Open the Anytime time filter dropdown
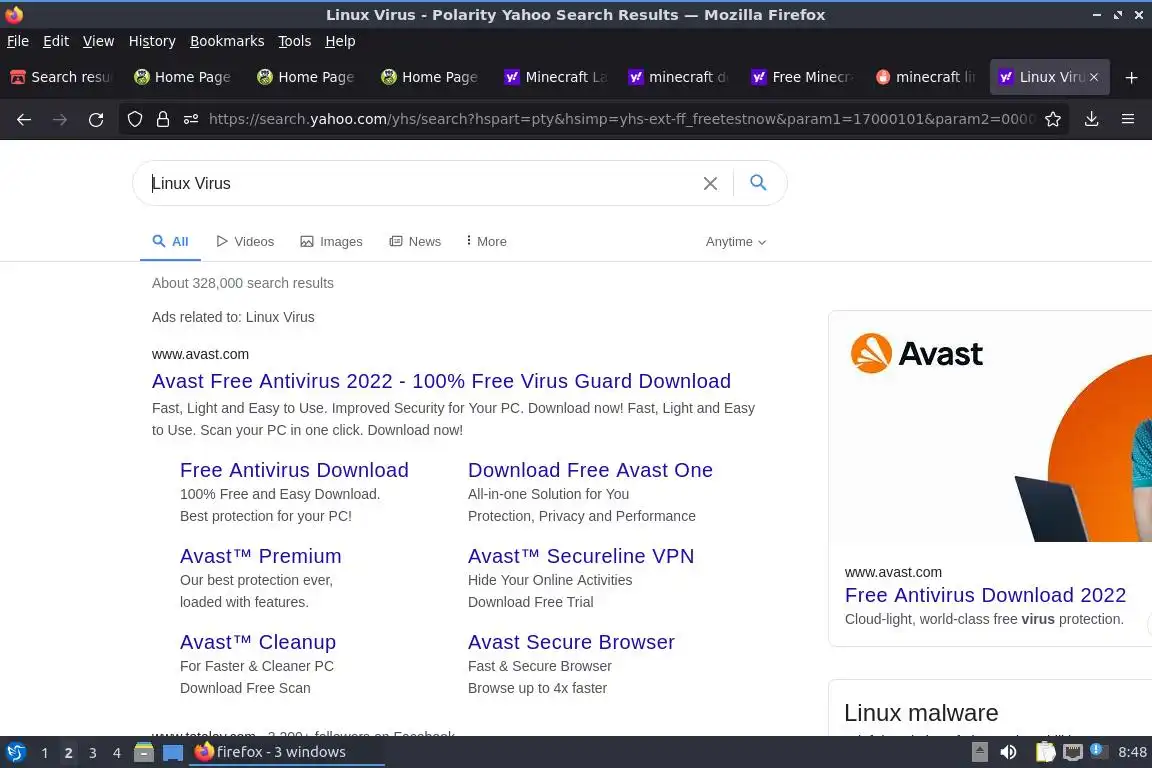This screenshot has width=1152, height=768. pyautogui.click(x=735, y=242)
